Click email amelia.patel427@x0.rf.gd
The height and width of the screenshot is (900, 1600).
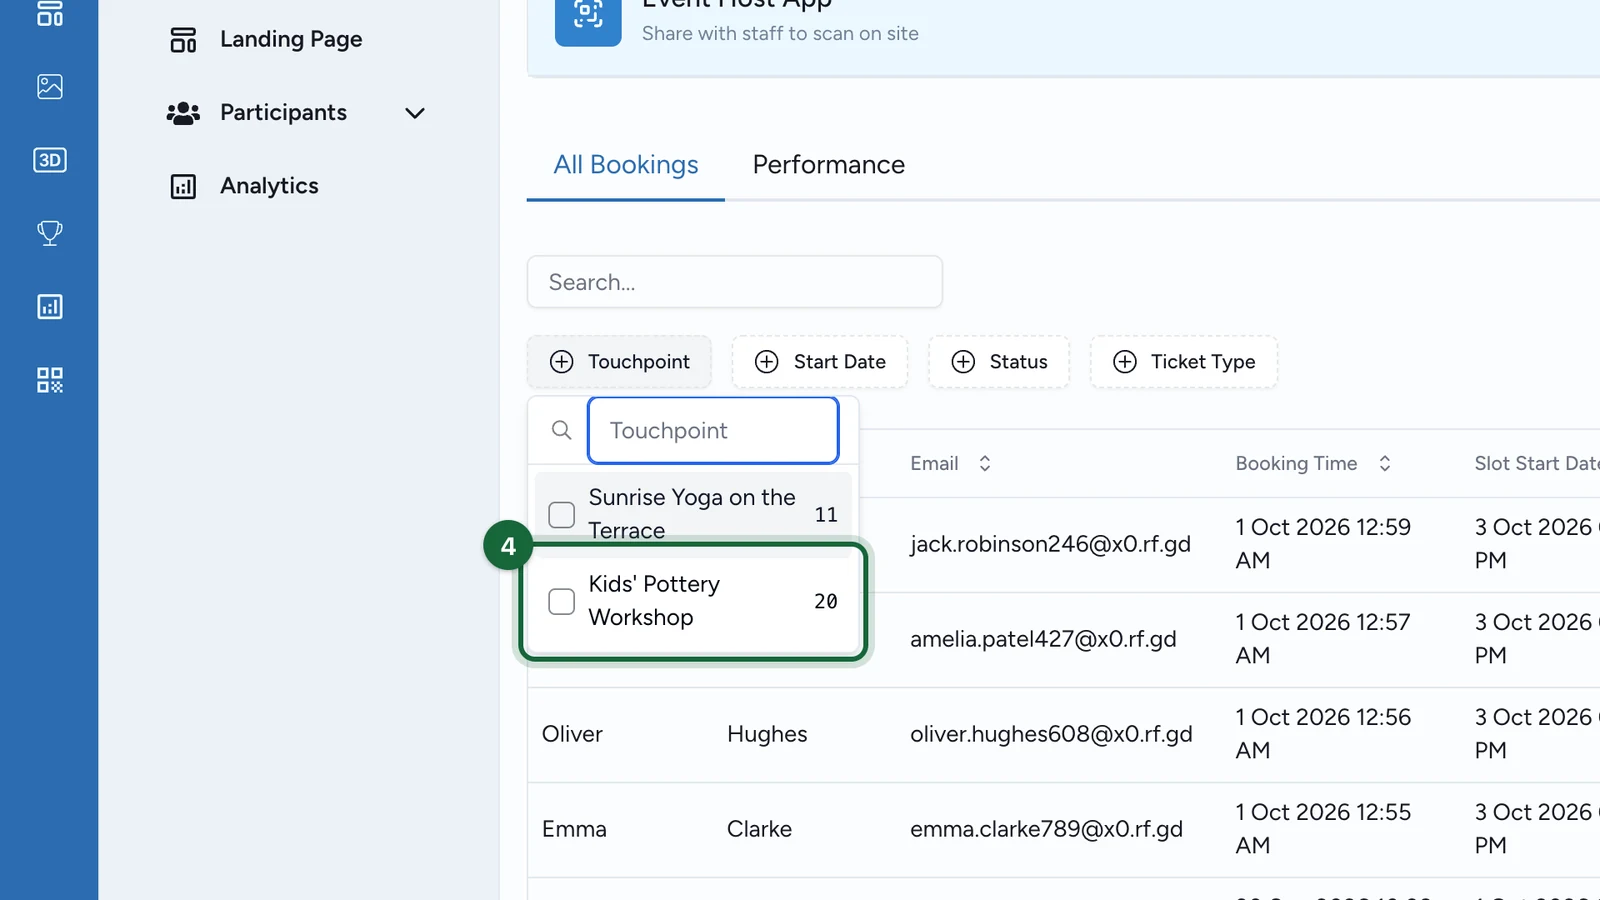pos(1043,639)
